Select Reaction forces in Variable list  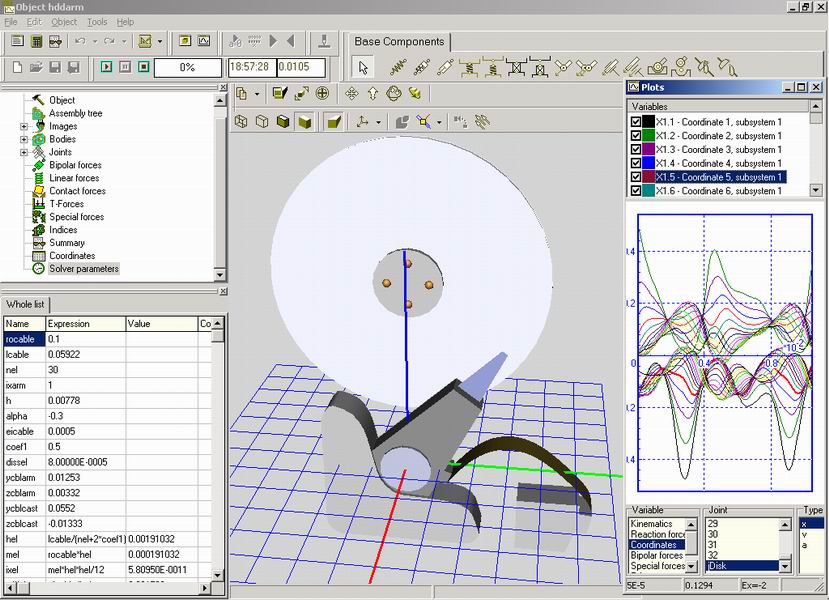[x=658, y=534]
